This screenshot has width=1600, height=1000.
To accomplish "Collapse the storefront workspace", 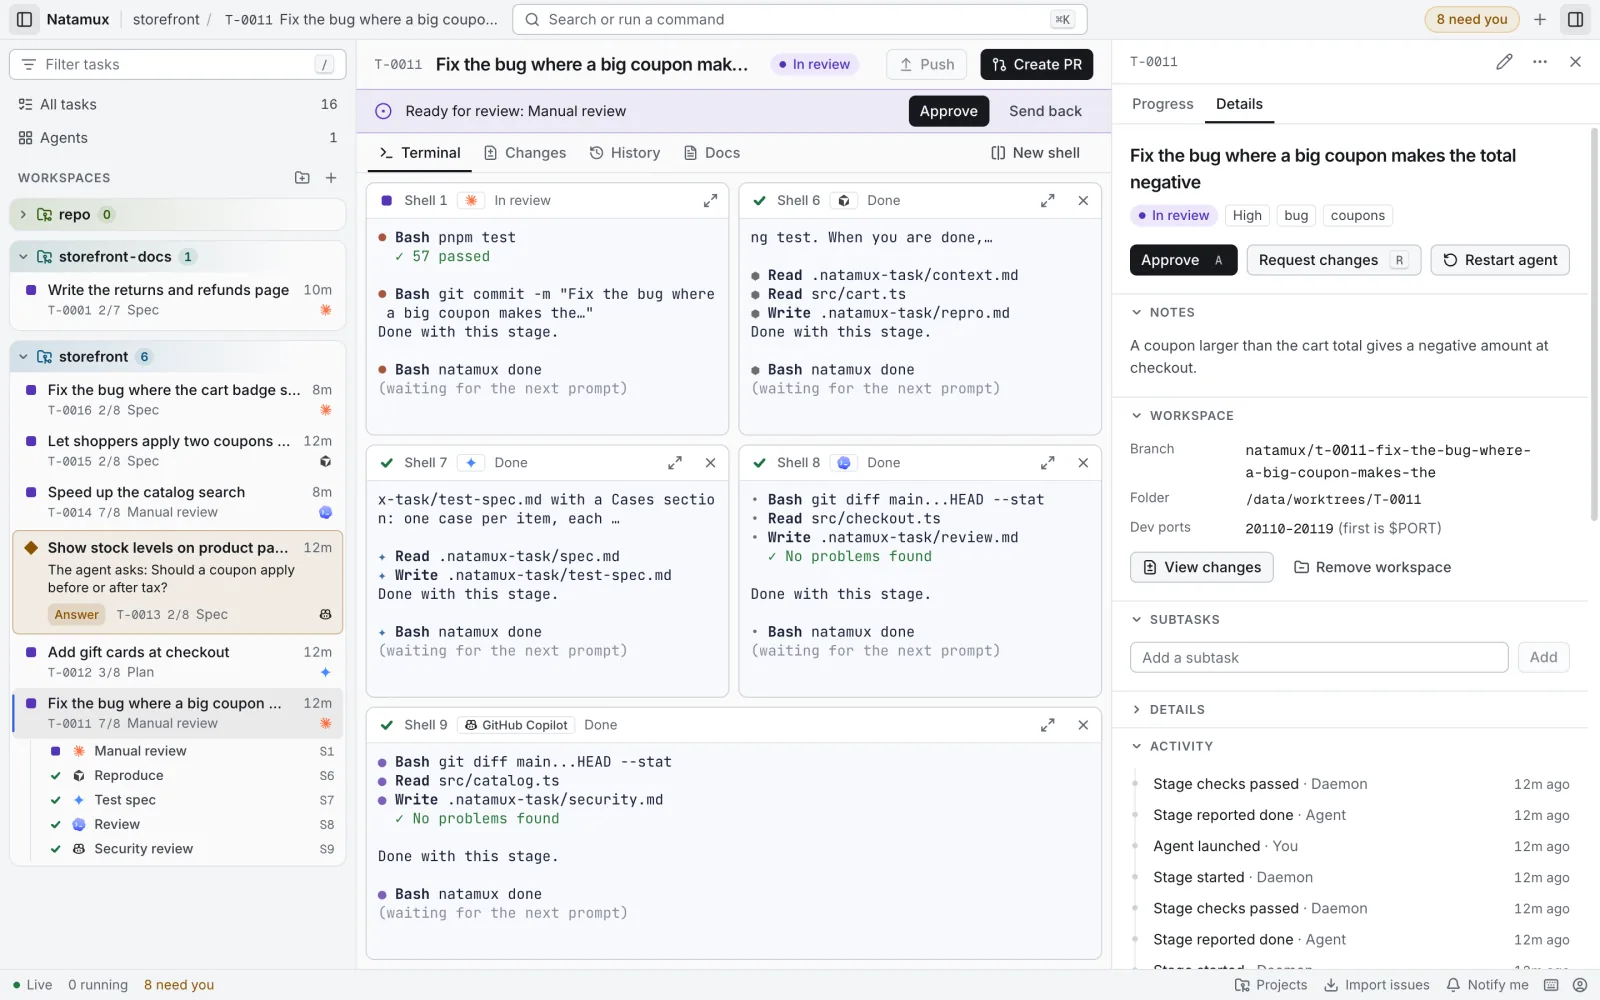I will [23, 357].
